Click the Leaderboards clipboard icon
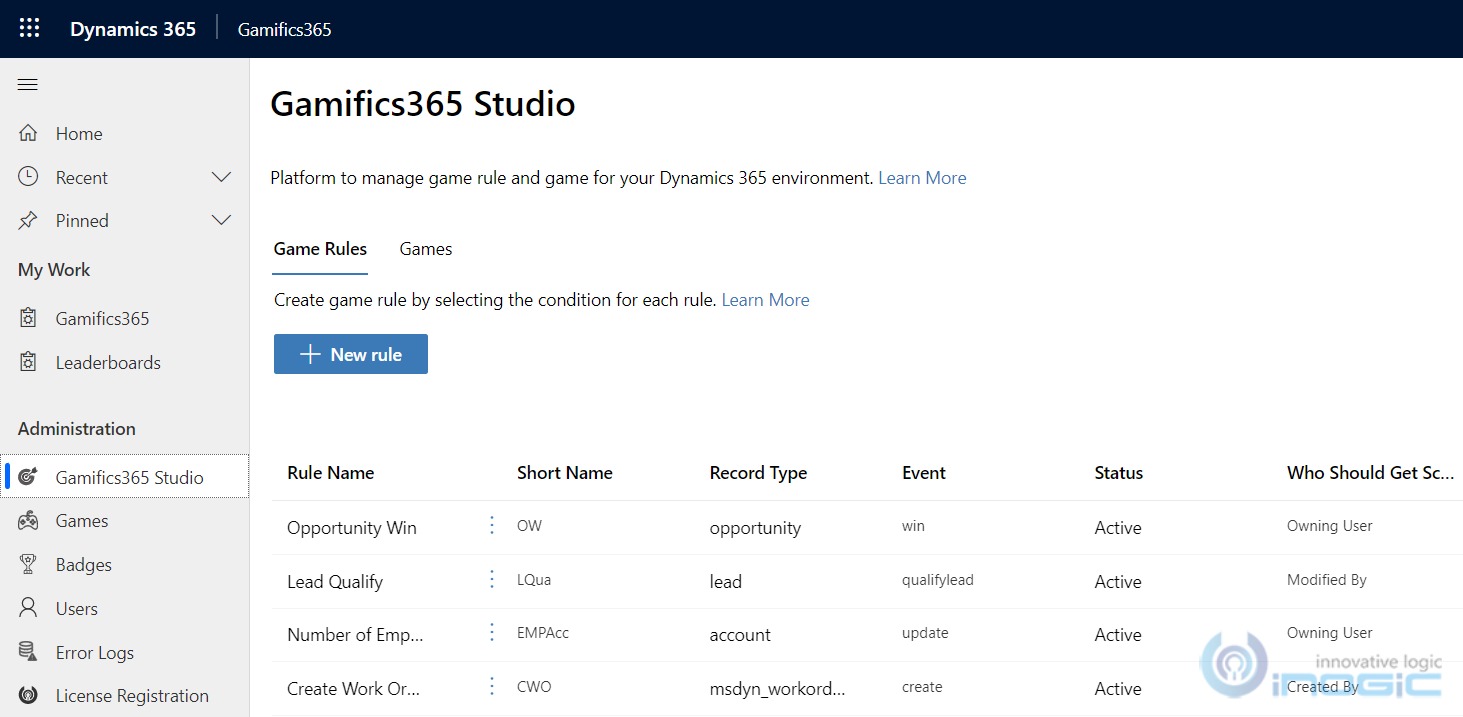The image size is (1463, 717). coord(28,362)
